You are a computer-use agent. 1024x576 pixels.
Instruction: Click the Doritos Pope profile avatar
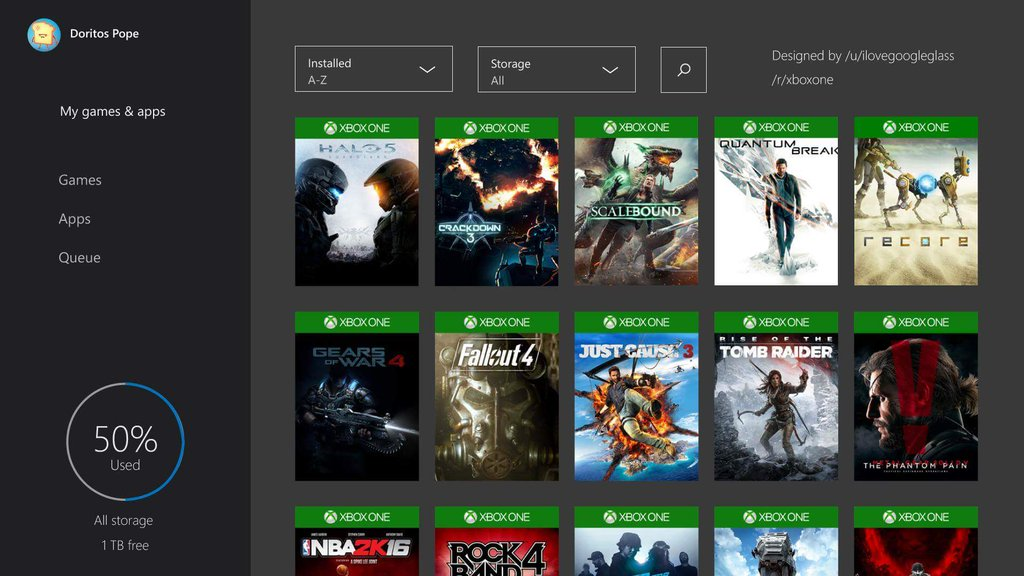pos(44,35)
